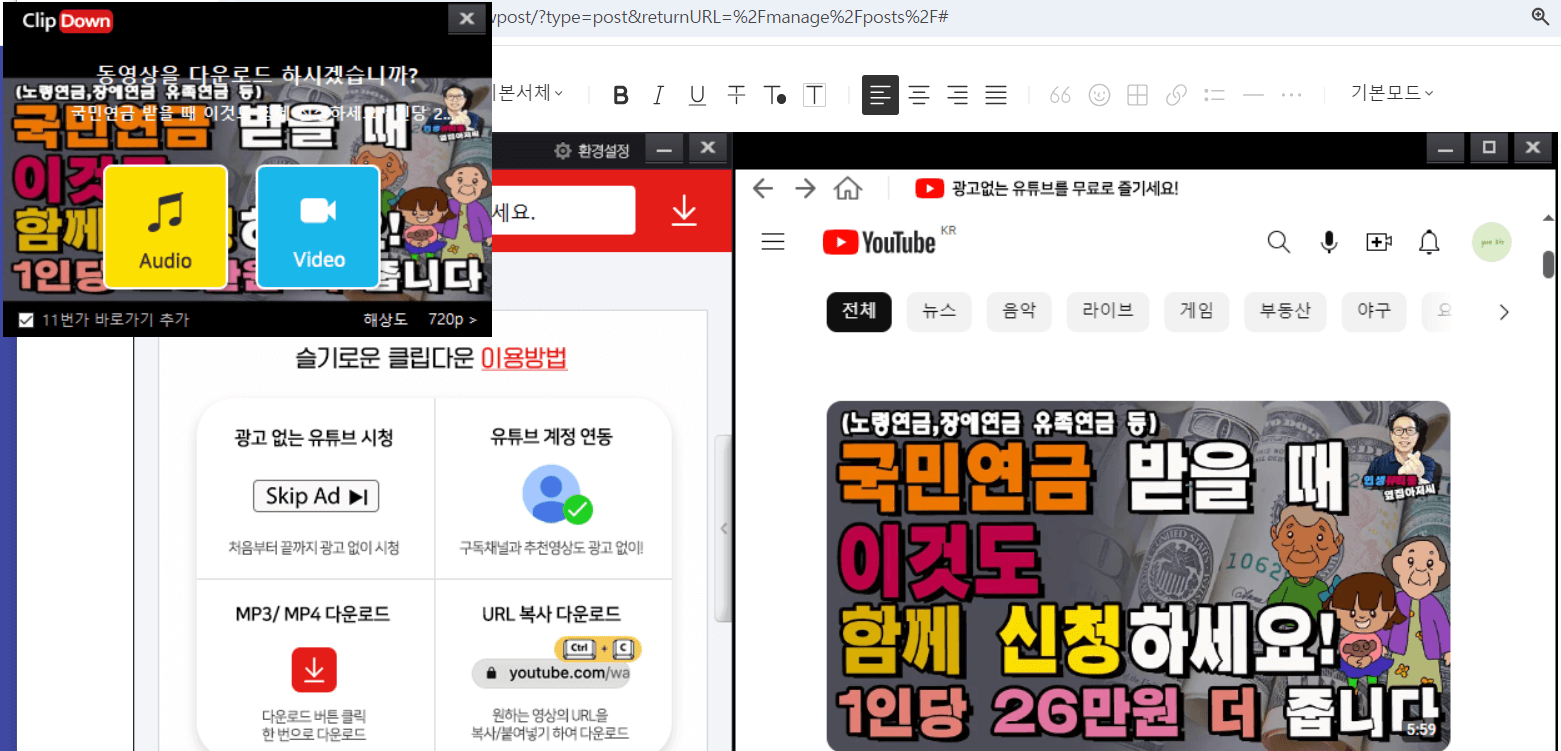Open 환경설정 settings in ClipDown window
The width and height of the screenshot is (1561, 751).
click(x=592, y=151)
